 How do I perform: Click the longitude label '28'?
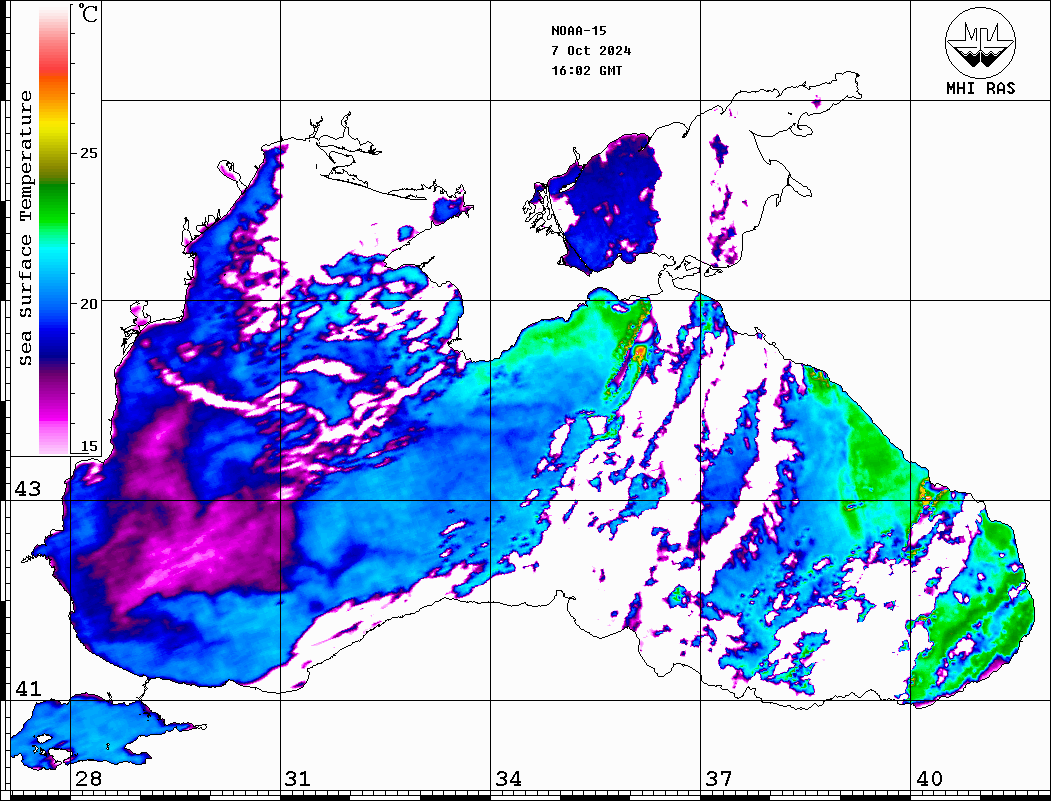(x=88, y=779)
